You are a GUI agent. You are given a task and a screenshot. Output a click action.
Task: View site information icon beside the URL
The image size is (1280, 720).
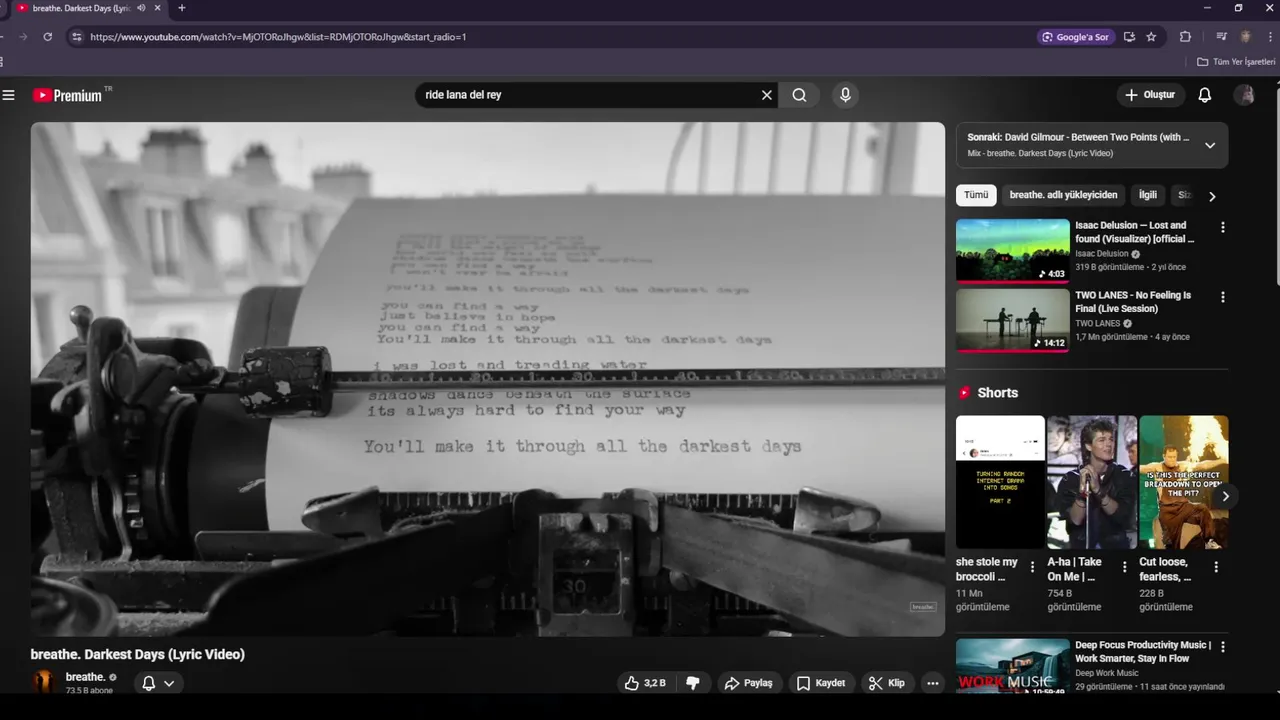[x=76, y=37]
